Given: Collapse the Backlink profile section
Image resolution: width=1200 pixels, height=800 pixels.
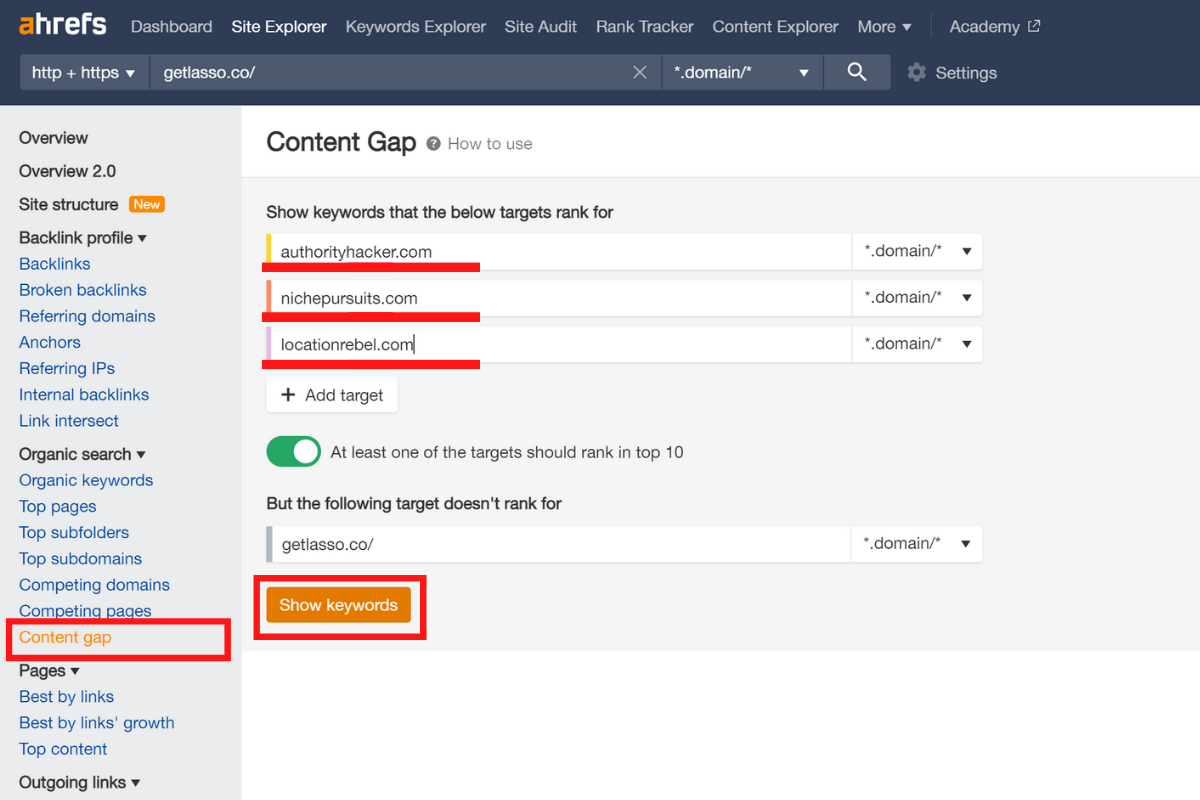Looking at the screenshot, I should pyautogui.click(x=83, y=238).
